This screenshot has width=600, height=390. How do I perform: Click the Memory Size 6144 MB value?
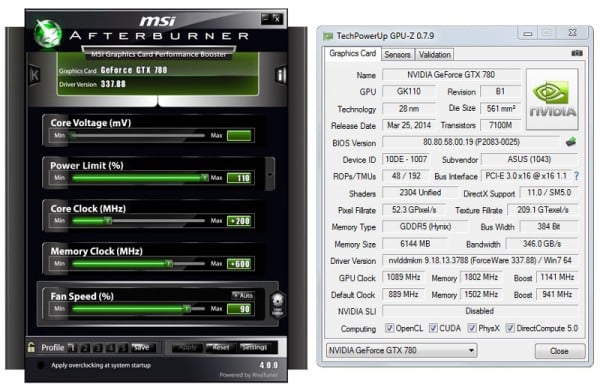point(415,243)
